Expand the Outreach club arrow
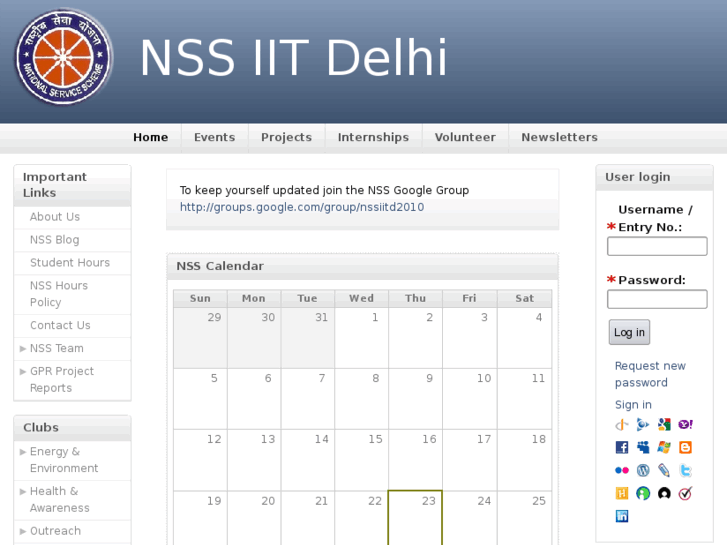The width and height of the screenshot is (727, 545). click(23, 531)
